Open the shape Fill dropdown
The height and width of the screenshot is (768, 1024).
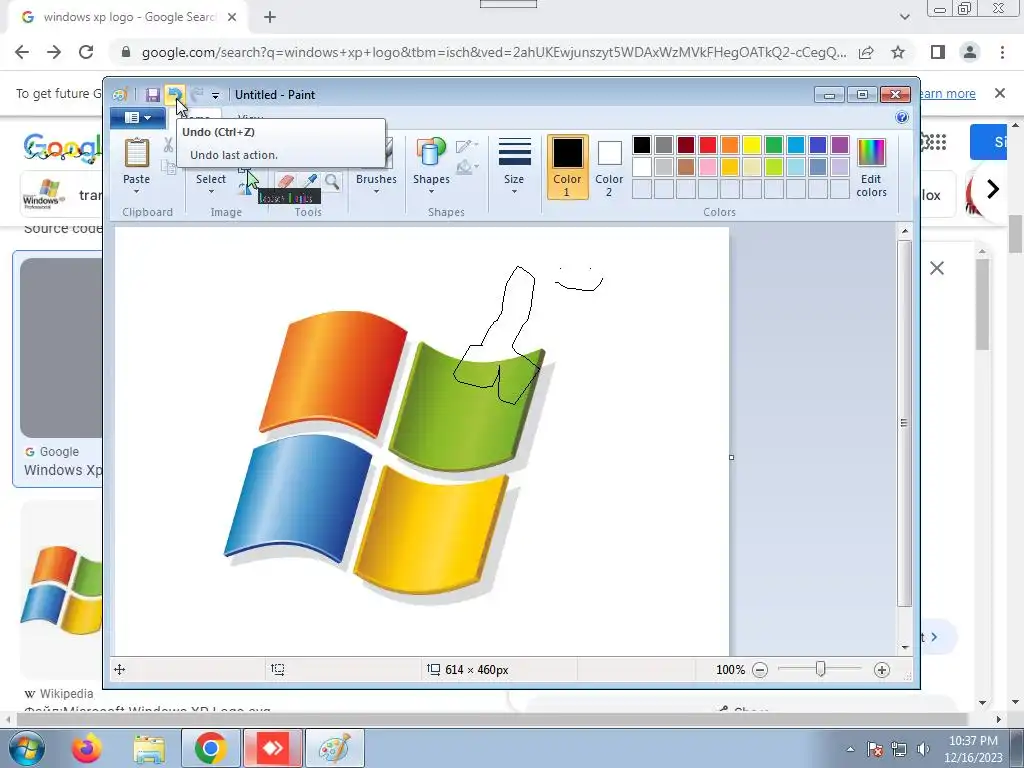click(467, 168)
